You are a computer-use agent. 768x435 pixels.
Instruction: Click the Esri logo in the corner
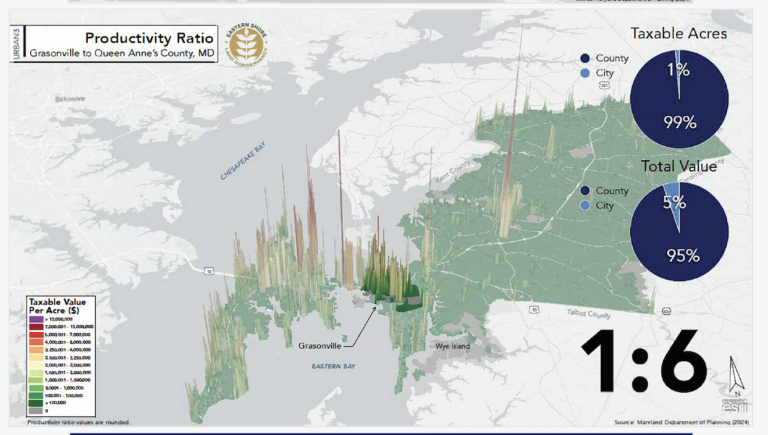737,403
